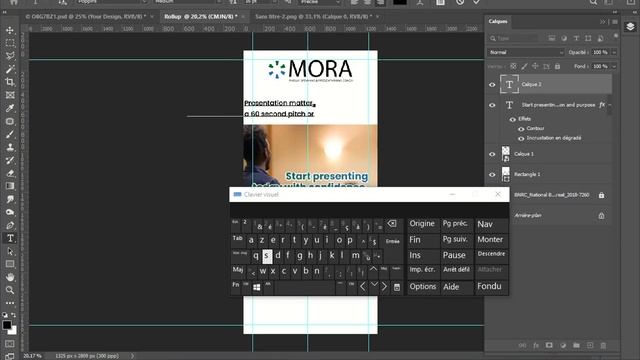This screenshot has height=360, width=640.
Task: Open the Calques panel options menu
Action: [615, 22]
